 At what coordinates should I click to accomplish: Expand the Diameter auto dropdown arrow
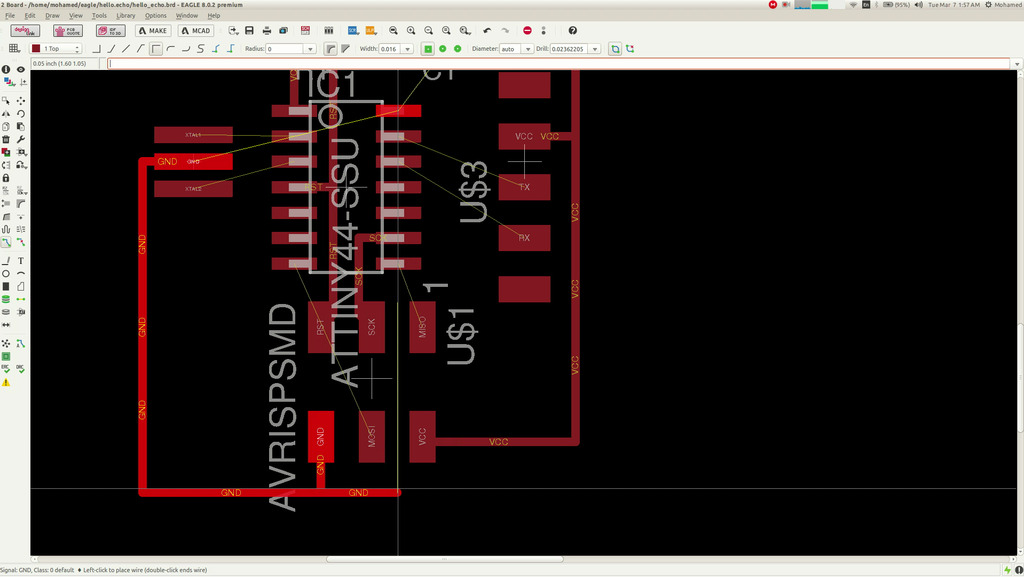(528, 49)
